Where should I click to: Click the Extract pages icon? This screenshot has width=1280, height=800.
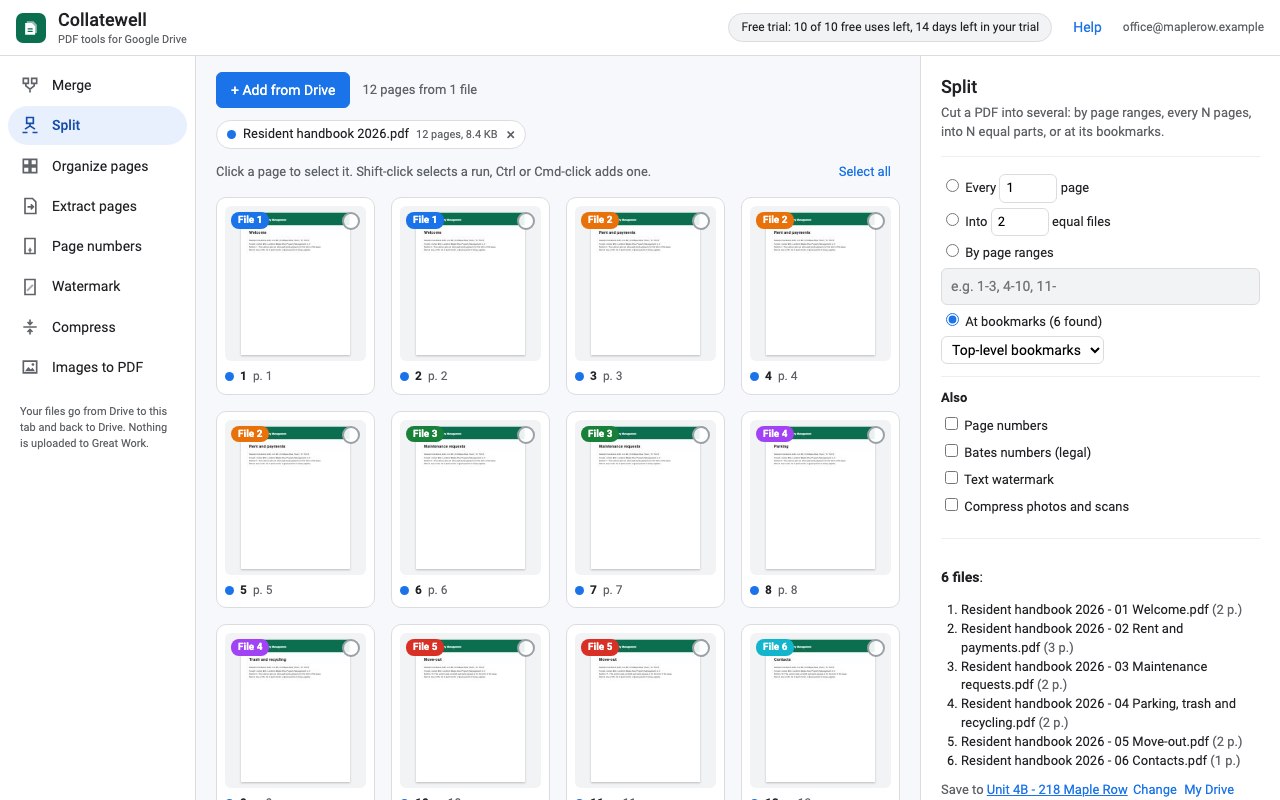[x=30, y=206]
